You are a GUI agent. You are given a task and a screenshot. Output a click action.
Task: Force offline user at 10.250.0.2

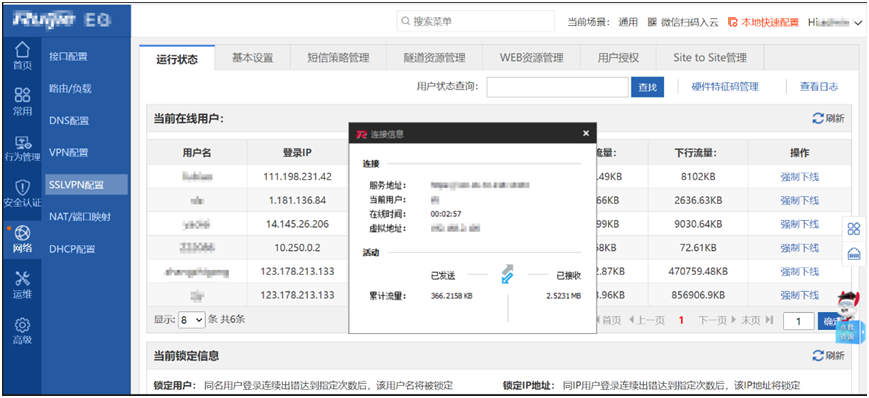pos(800,247)
